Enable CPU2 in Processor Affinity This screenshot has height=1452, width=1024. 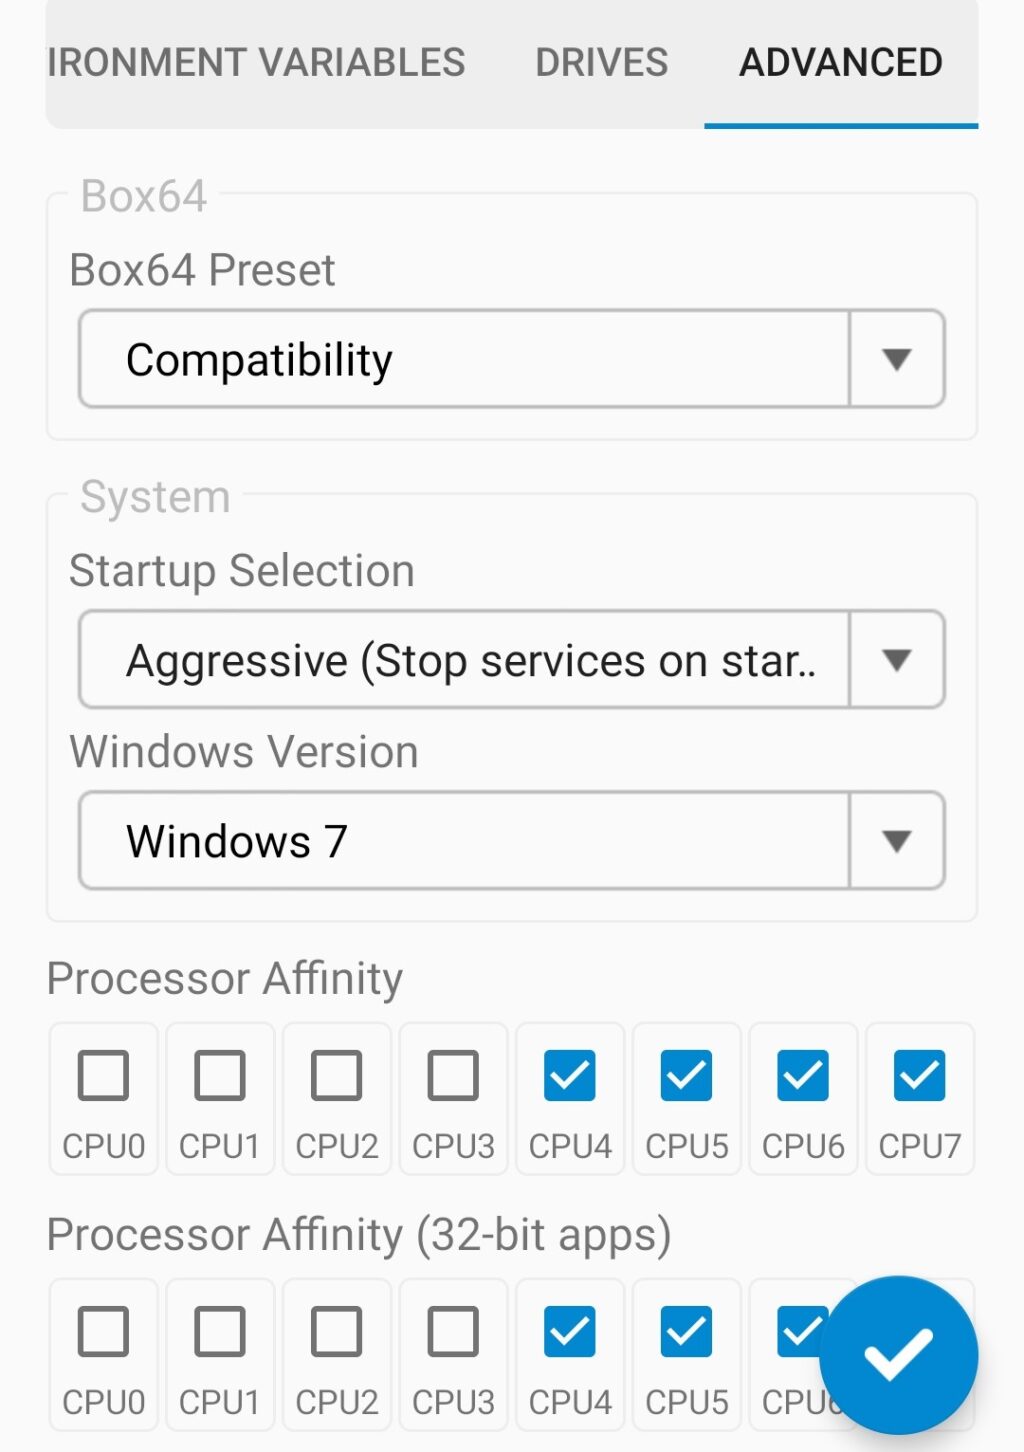click(336, 1076)
